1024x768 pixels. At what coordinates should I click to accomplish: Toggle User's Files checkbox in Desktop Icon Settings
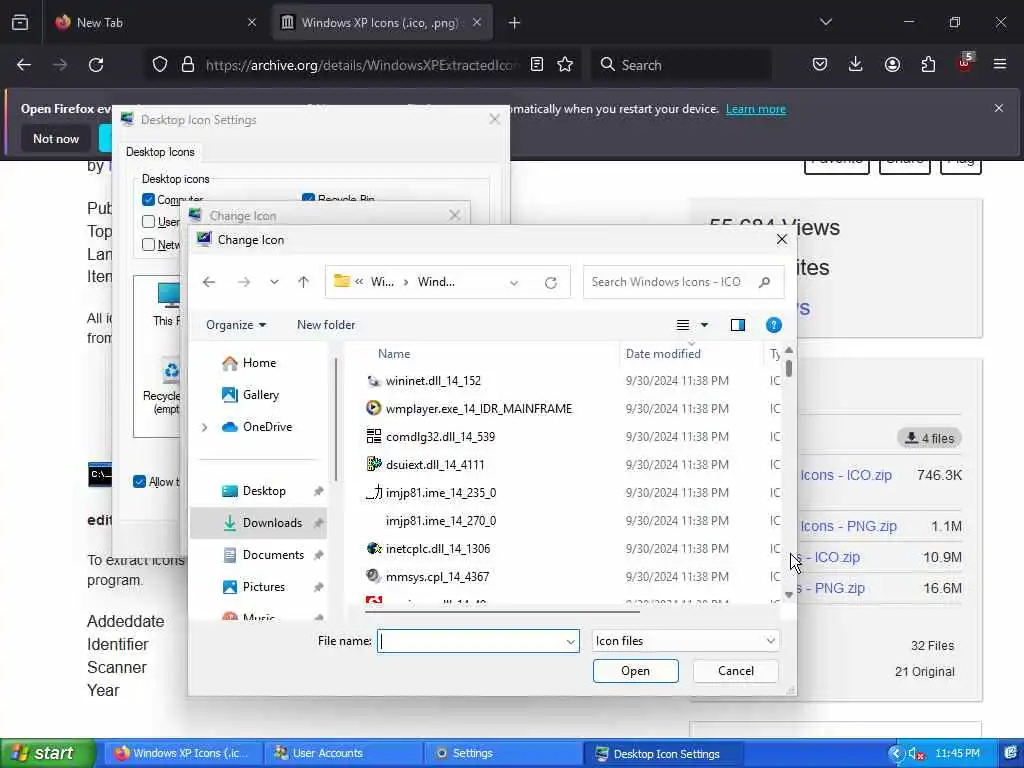click(x=148, y=222)
